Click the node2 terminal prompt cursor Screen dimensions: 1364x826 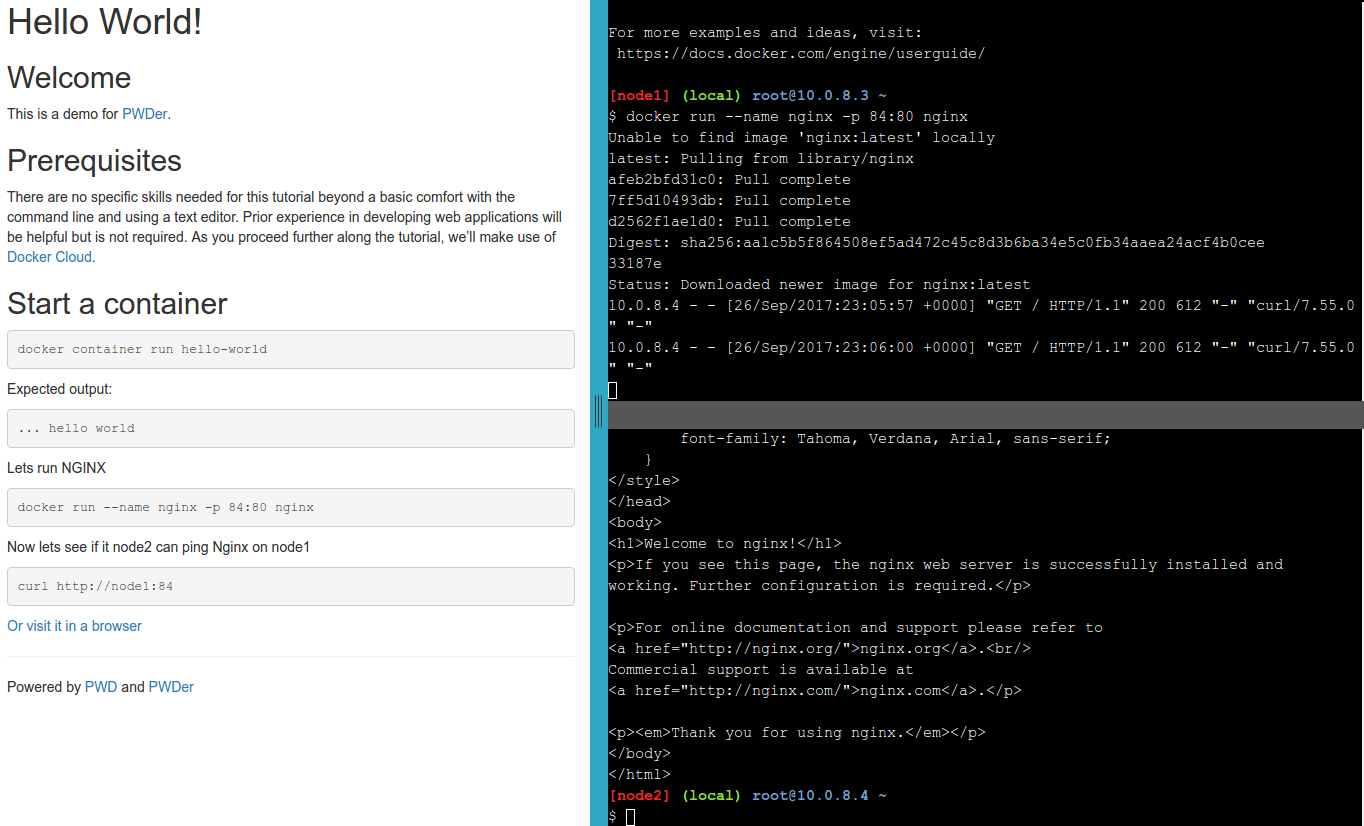pyautogui.click(x=631, y=817)
